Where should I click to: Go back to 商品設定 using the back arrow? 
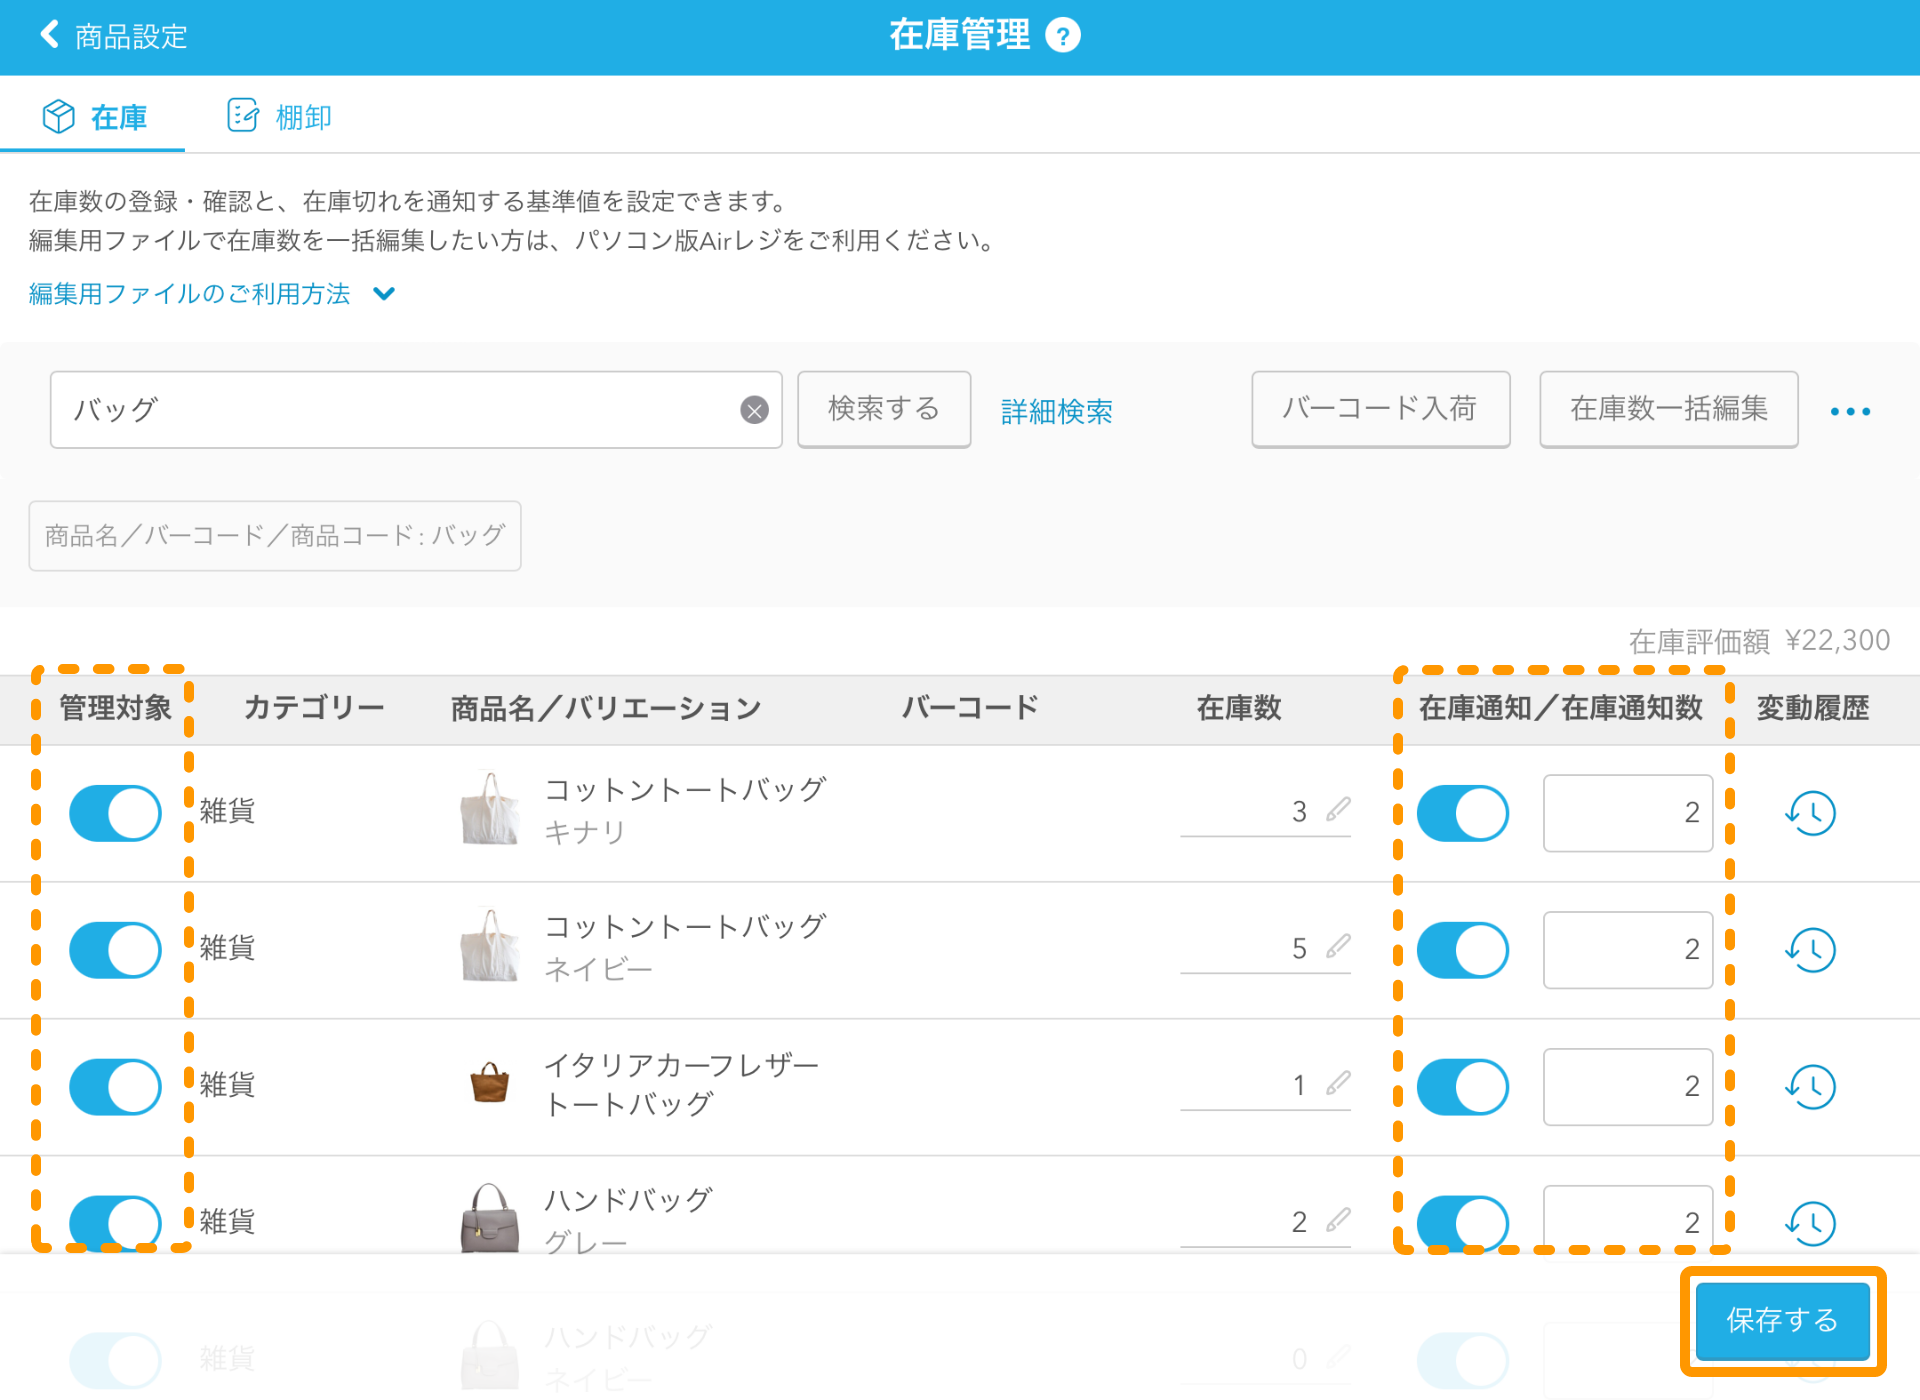coord(49,35)
